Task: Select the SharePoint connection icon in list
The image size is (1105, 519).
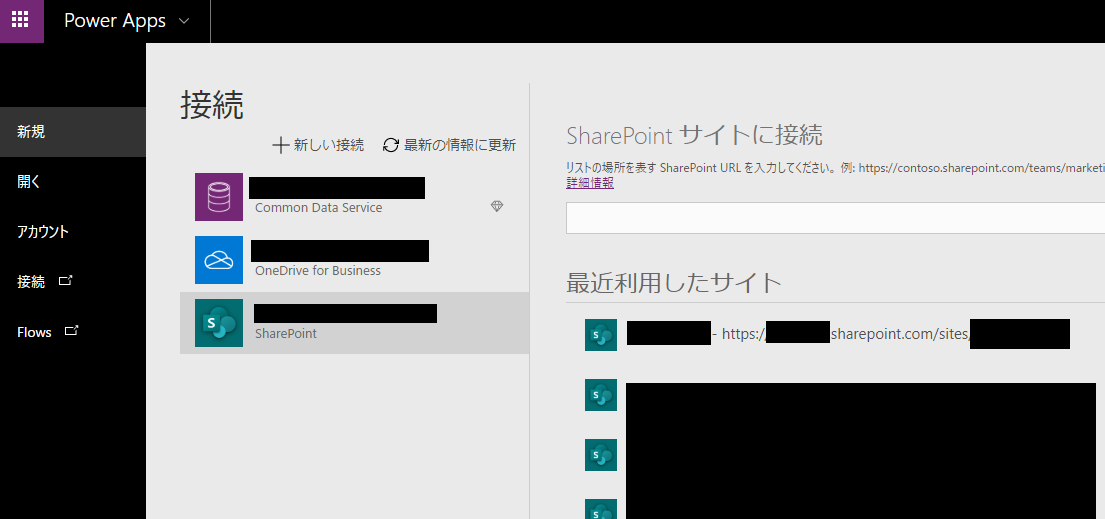Action: click(219, 323)
